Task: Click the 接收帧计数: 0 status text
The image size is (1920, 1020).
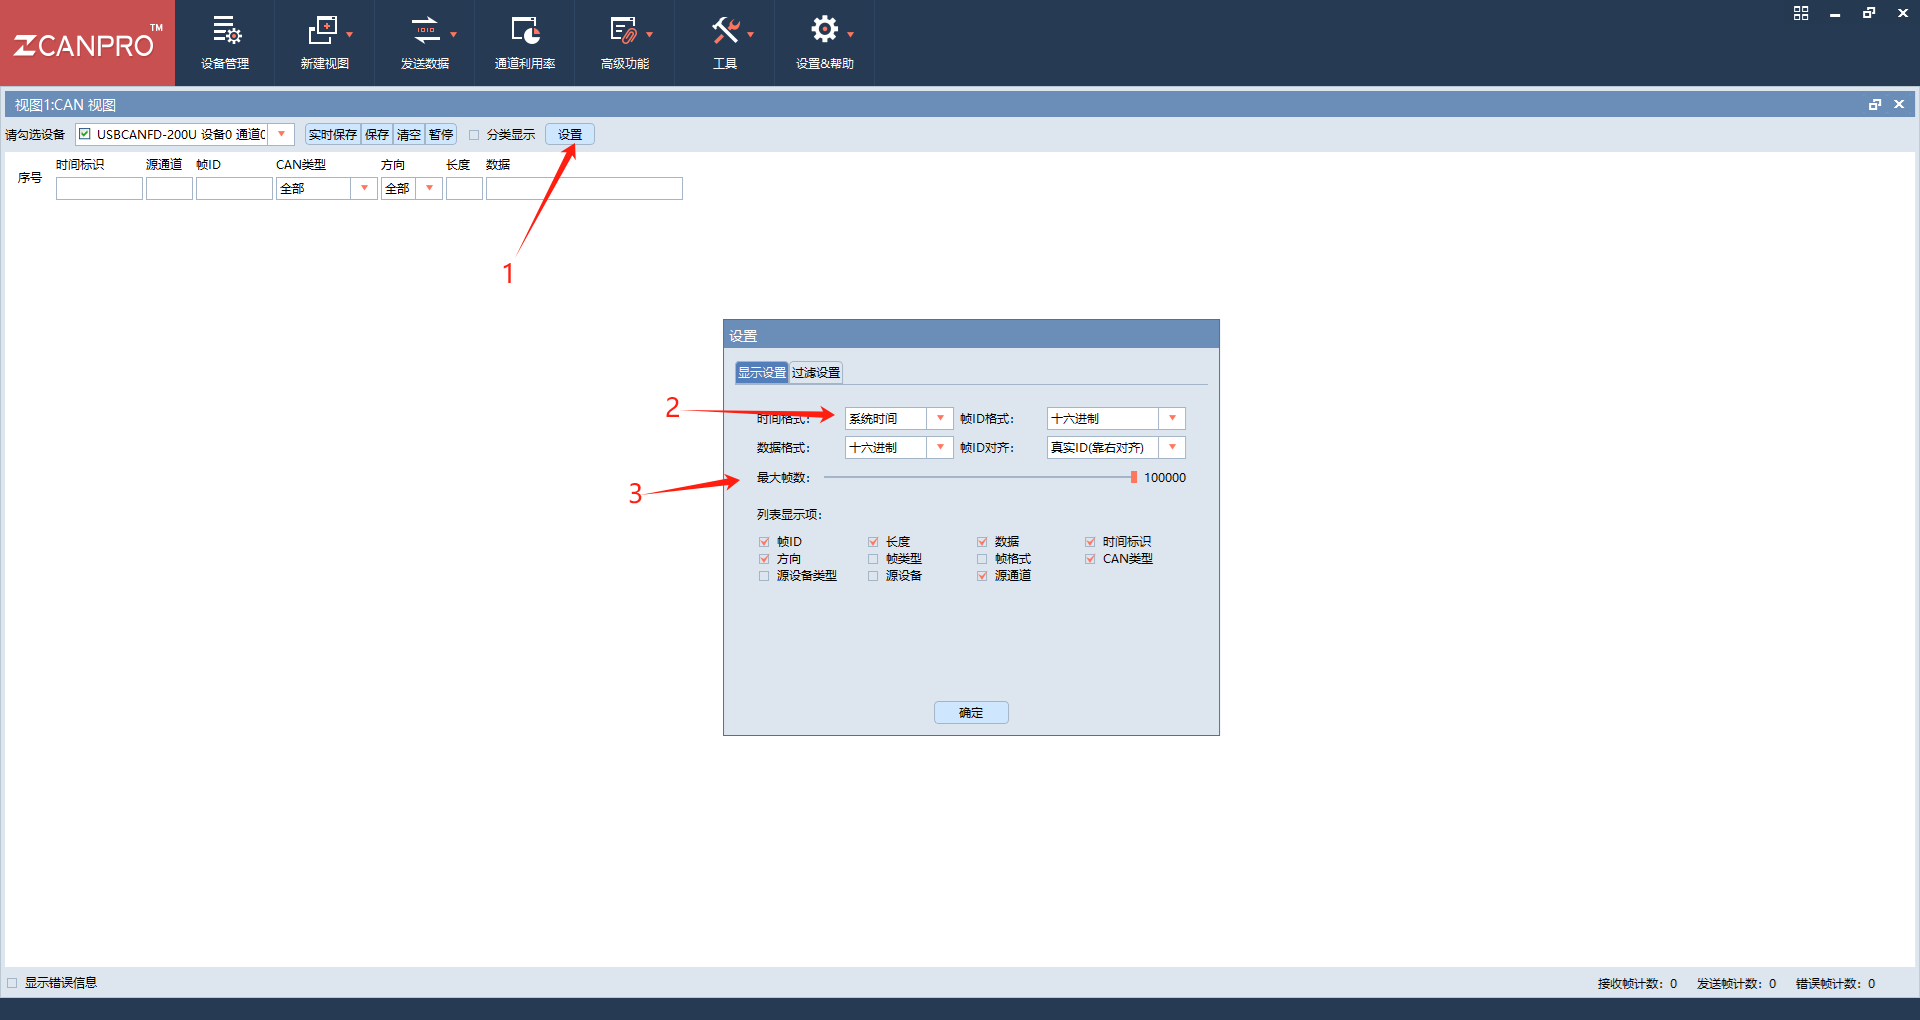Action: coord(1637,984)
